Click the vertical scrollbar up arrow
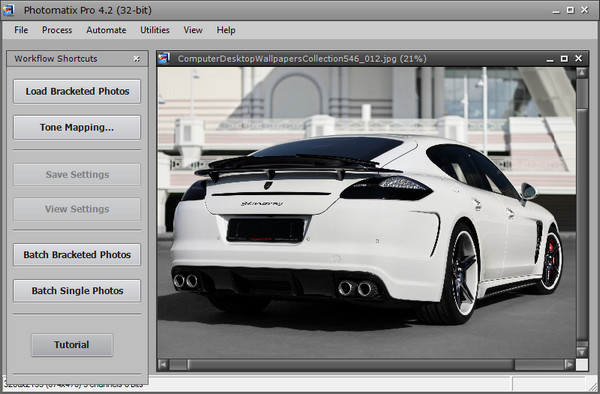The height and width of the screenshot is (394, 600). [x=582, y=73]
